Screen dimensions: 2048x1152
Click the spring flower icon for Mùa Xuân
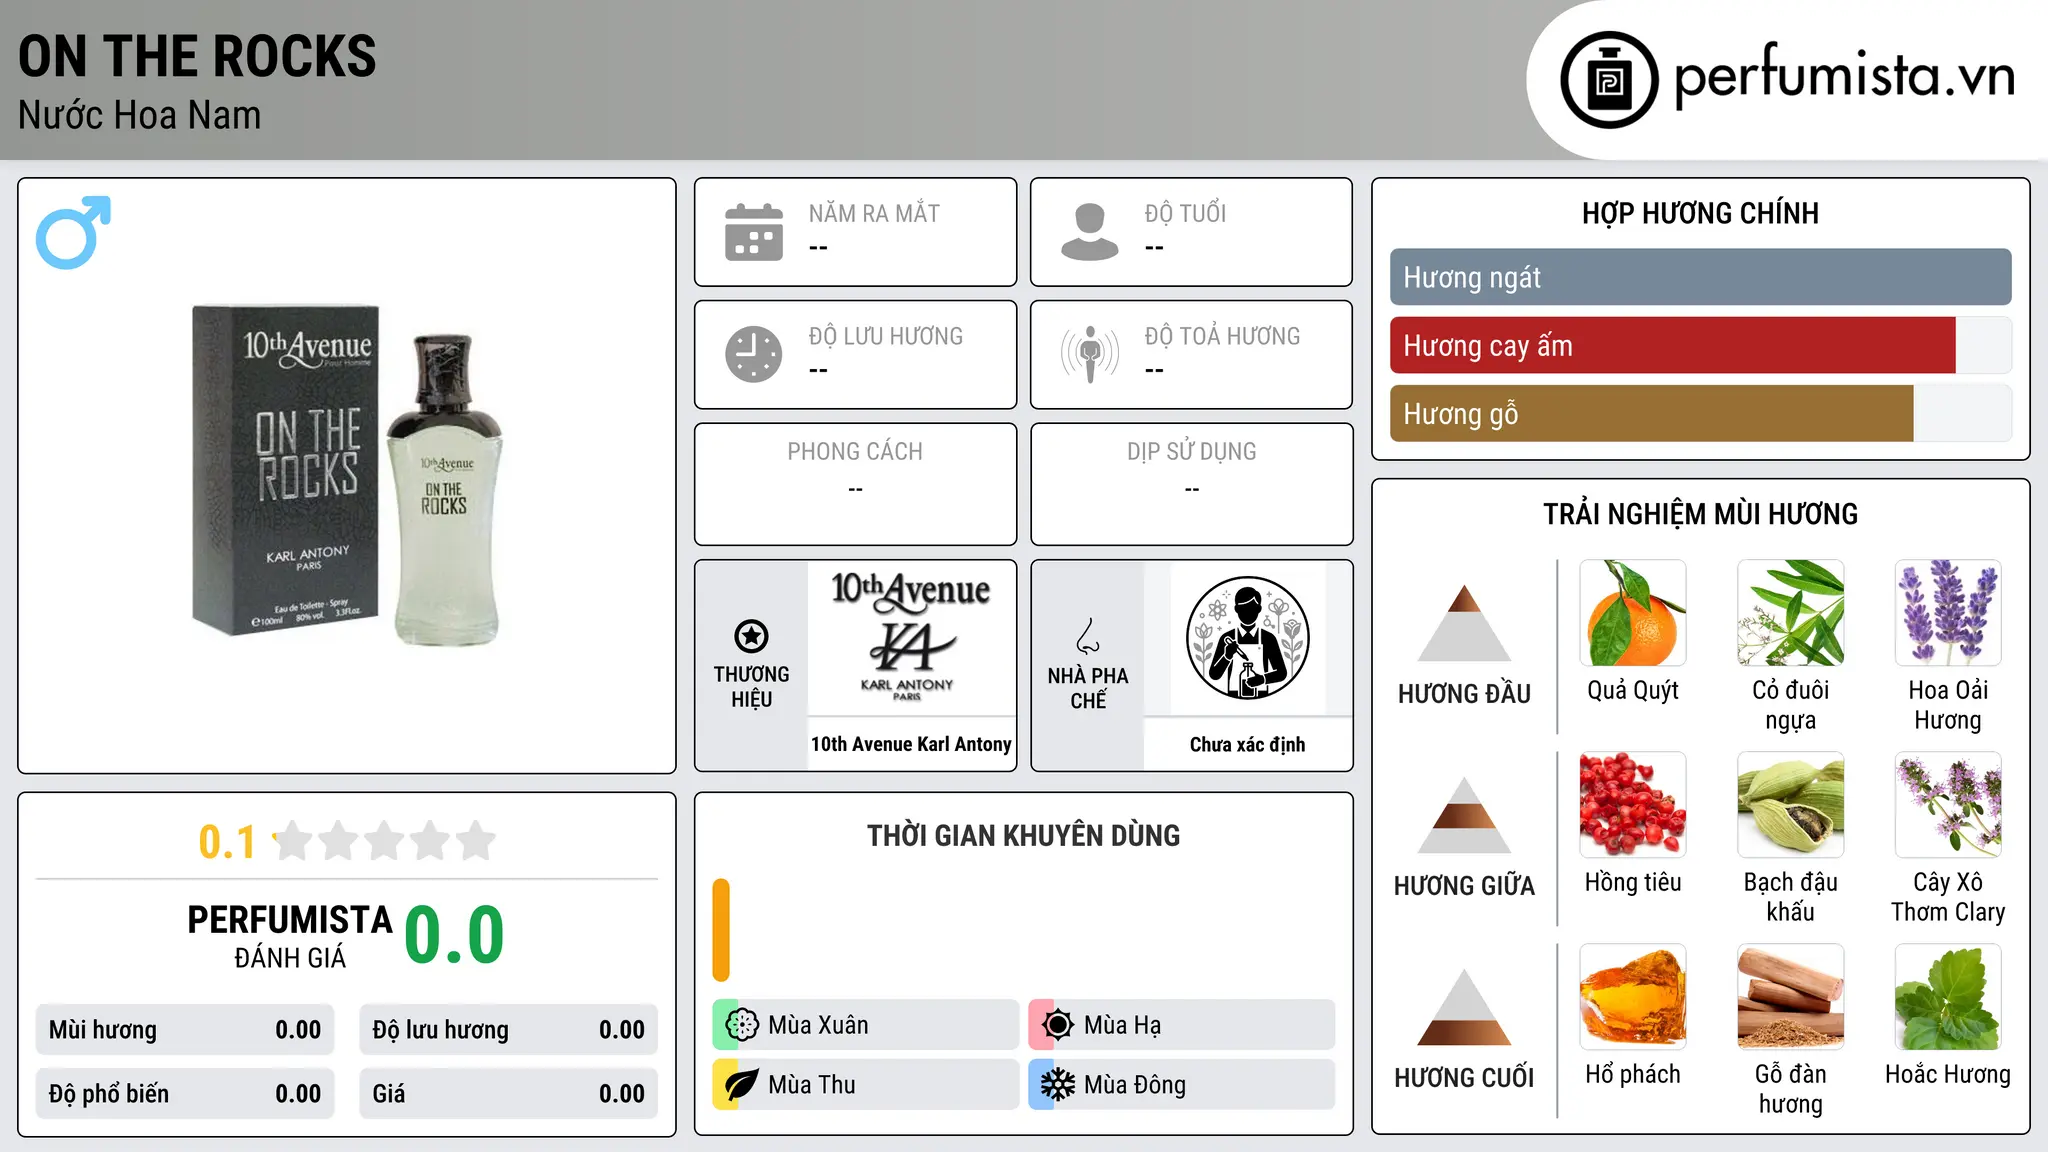(742, 1025)
